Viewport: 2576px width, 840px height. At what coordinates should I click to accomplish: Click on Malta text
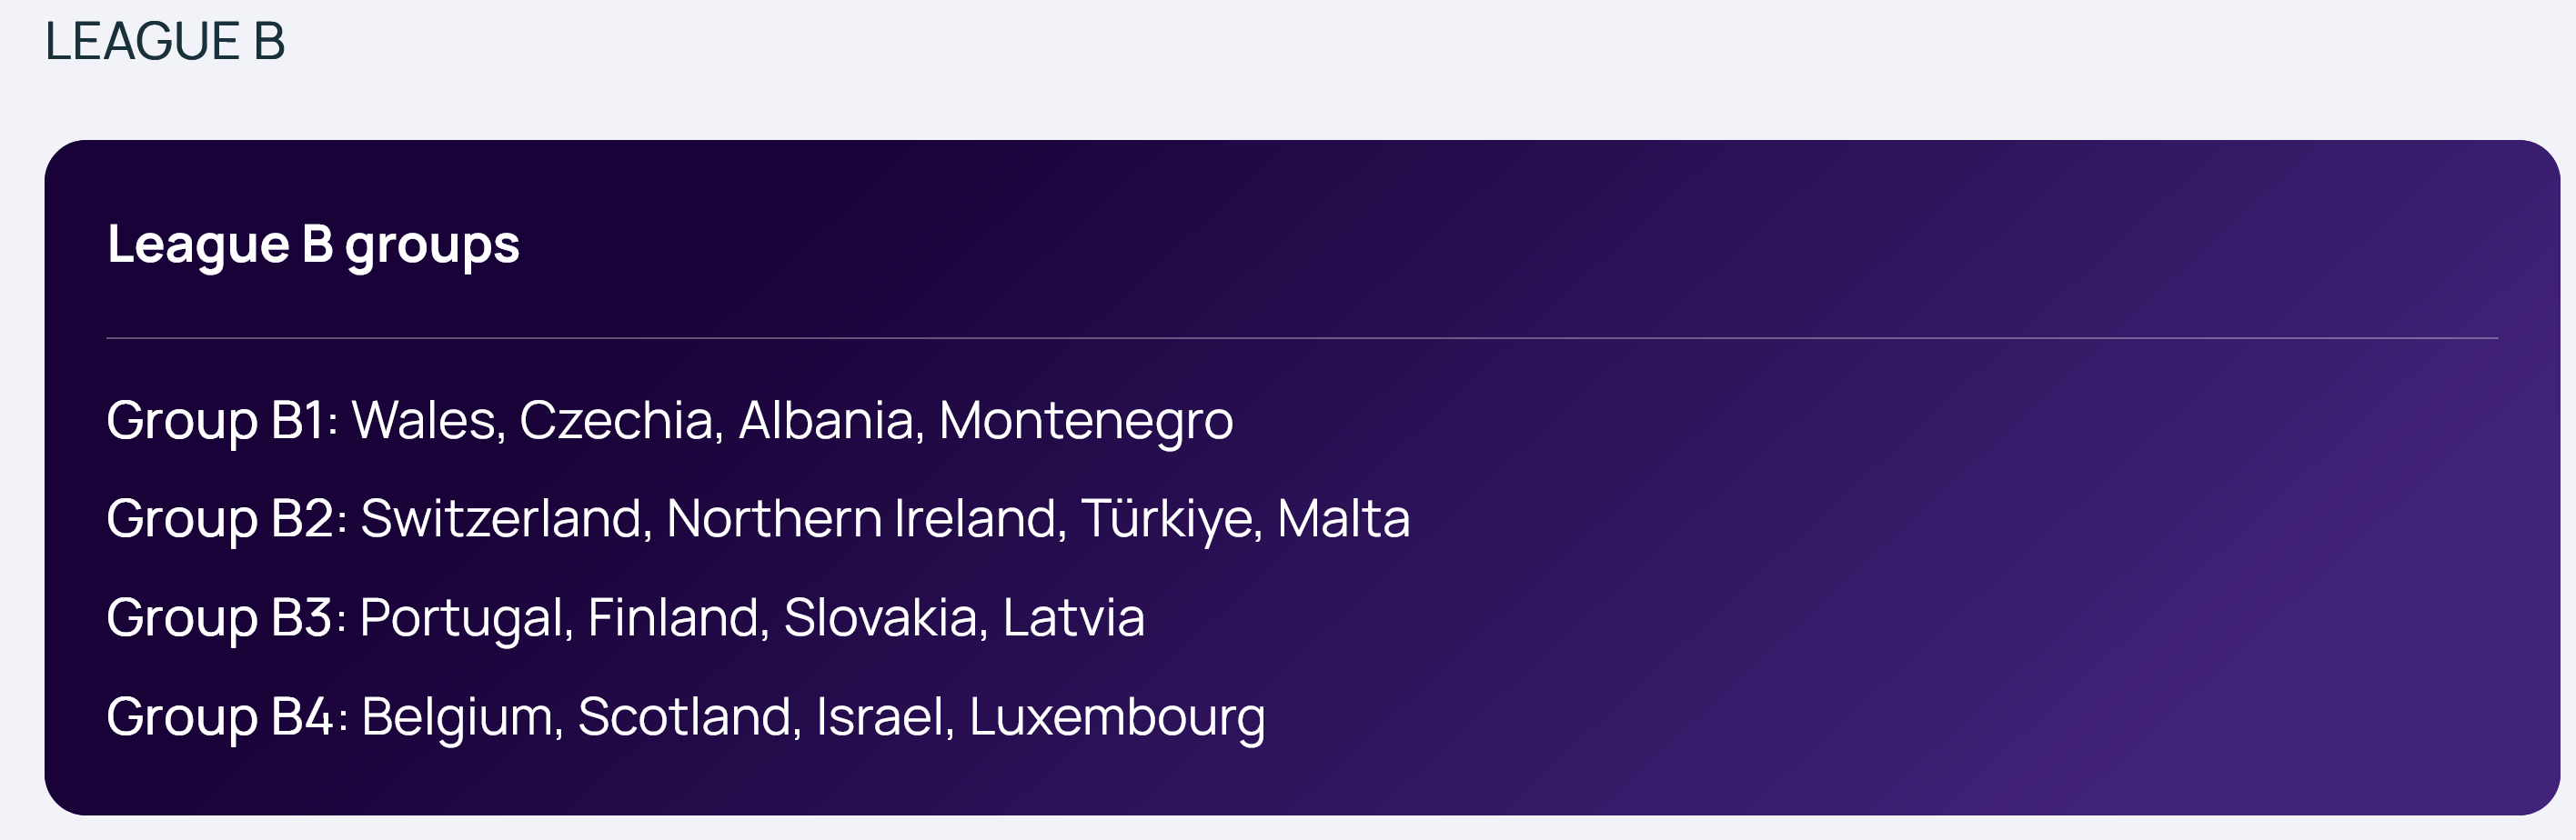click(x=1343, y=519)
